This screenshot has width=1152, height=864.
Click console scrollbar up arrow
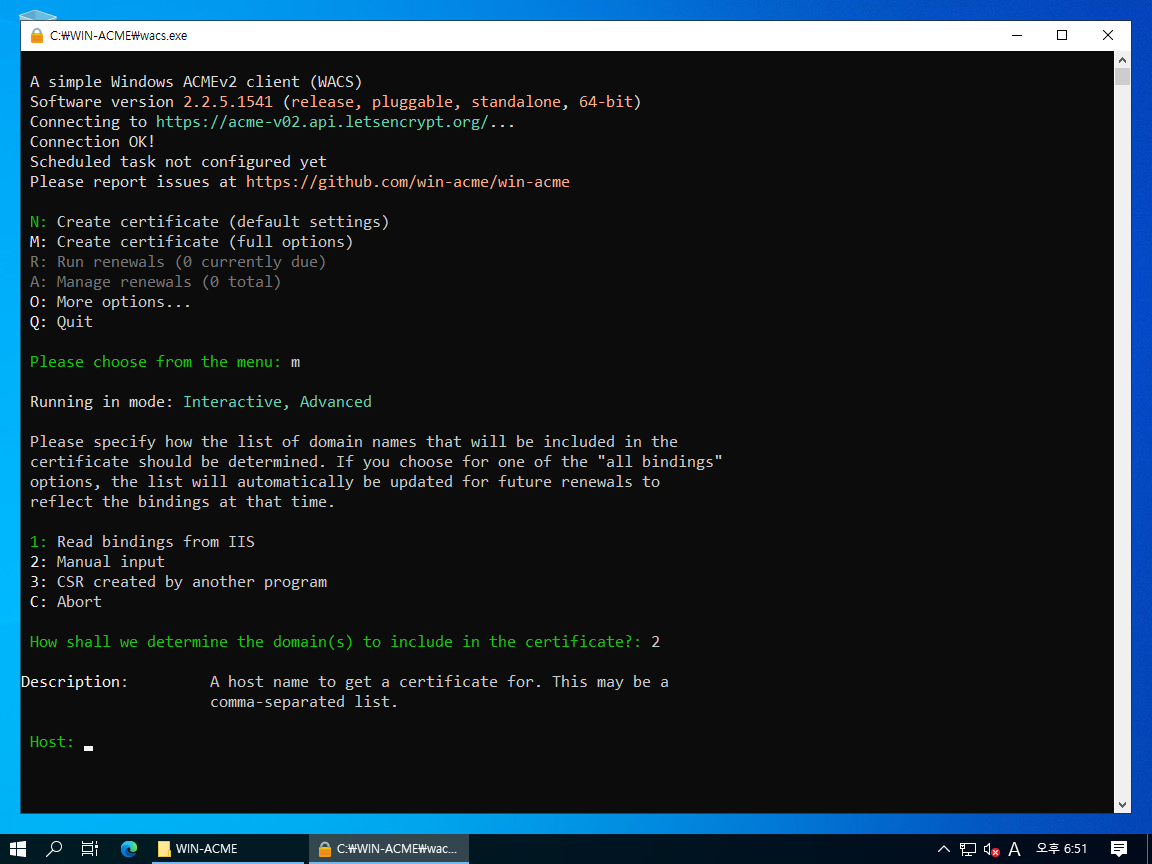(1122, 60)
